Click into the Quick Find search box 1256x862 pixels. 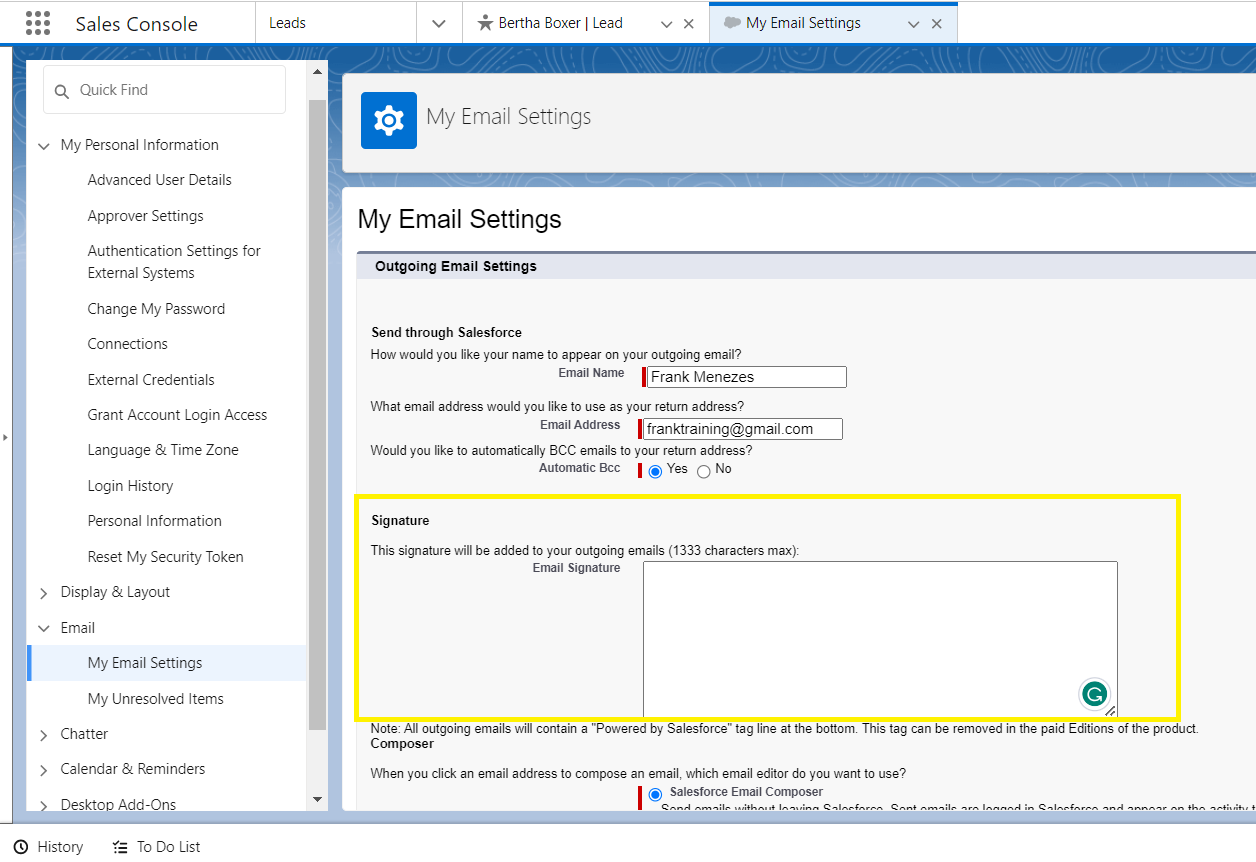[x=164, y=90]
